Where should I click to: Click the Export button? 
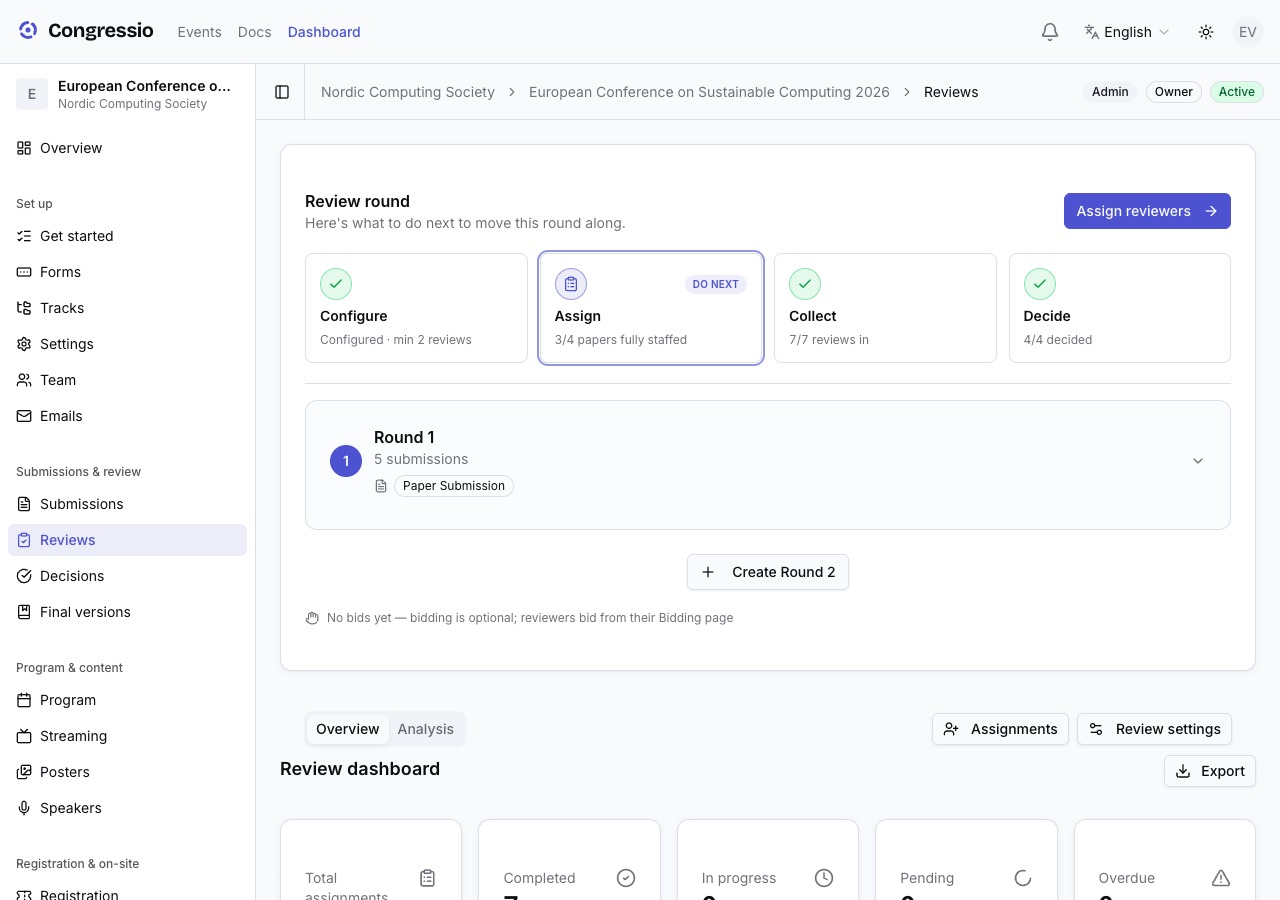pyautogui.click(x=1210, y=771)
